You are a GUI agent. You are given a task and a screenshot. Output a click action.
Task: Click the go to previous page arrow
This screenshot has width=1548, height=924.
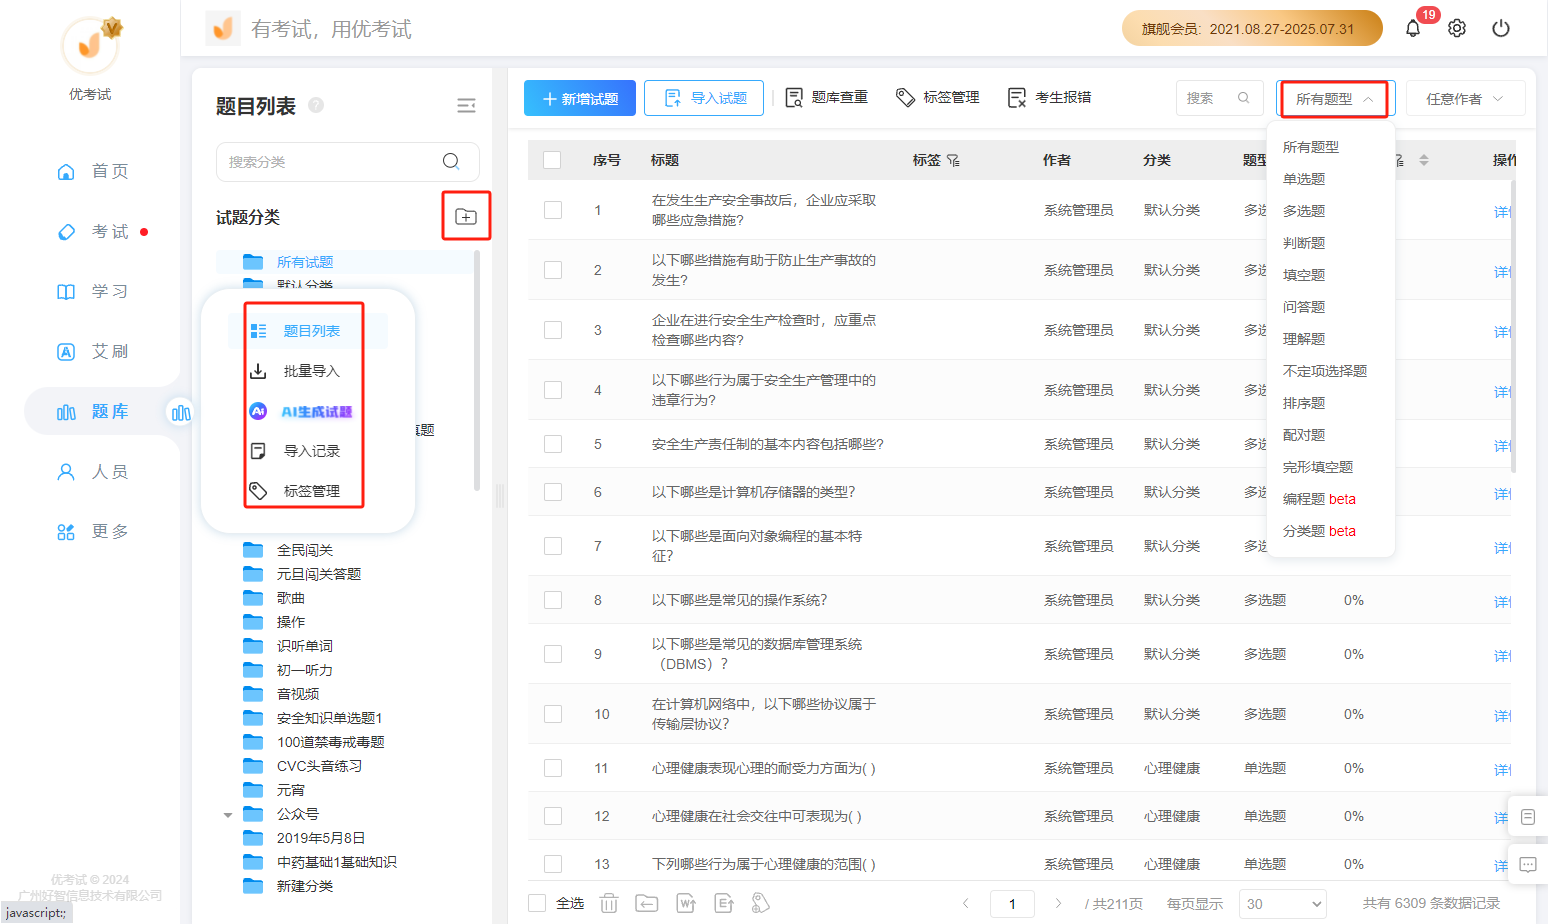point(966,903)
